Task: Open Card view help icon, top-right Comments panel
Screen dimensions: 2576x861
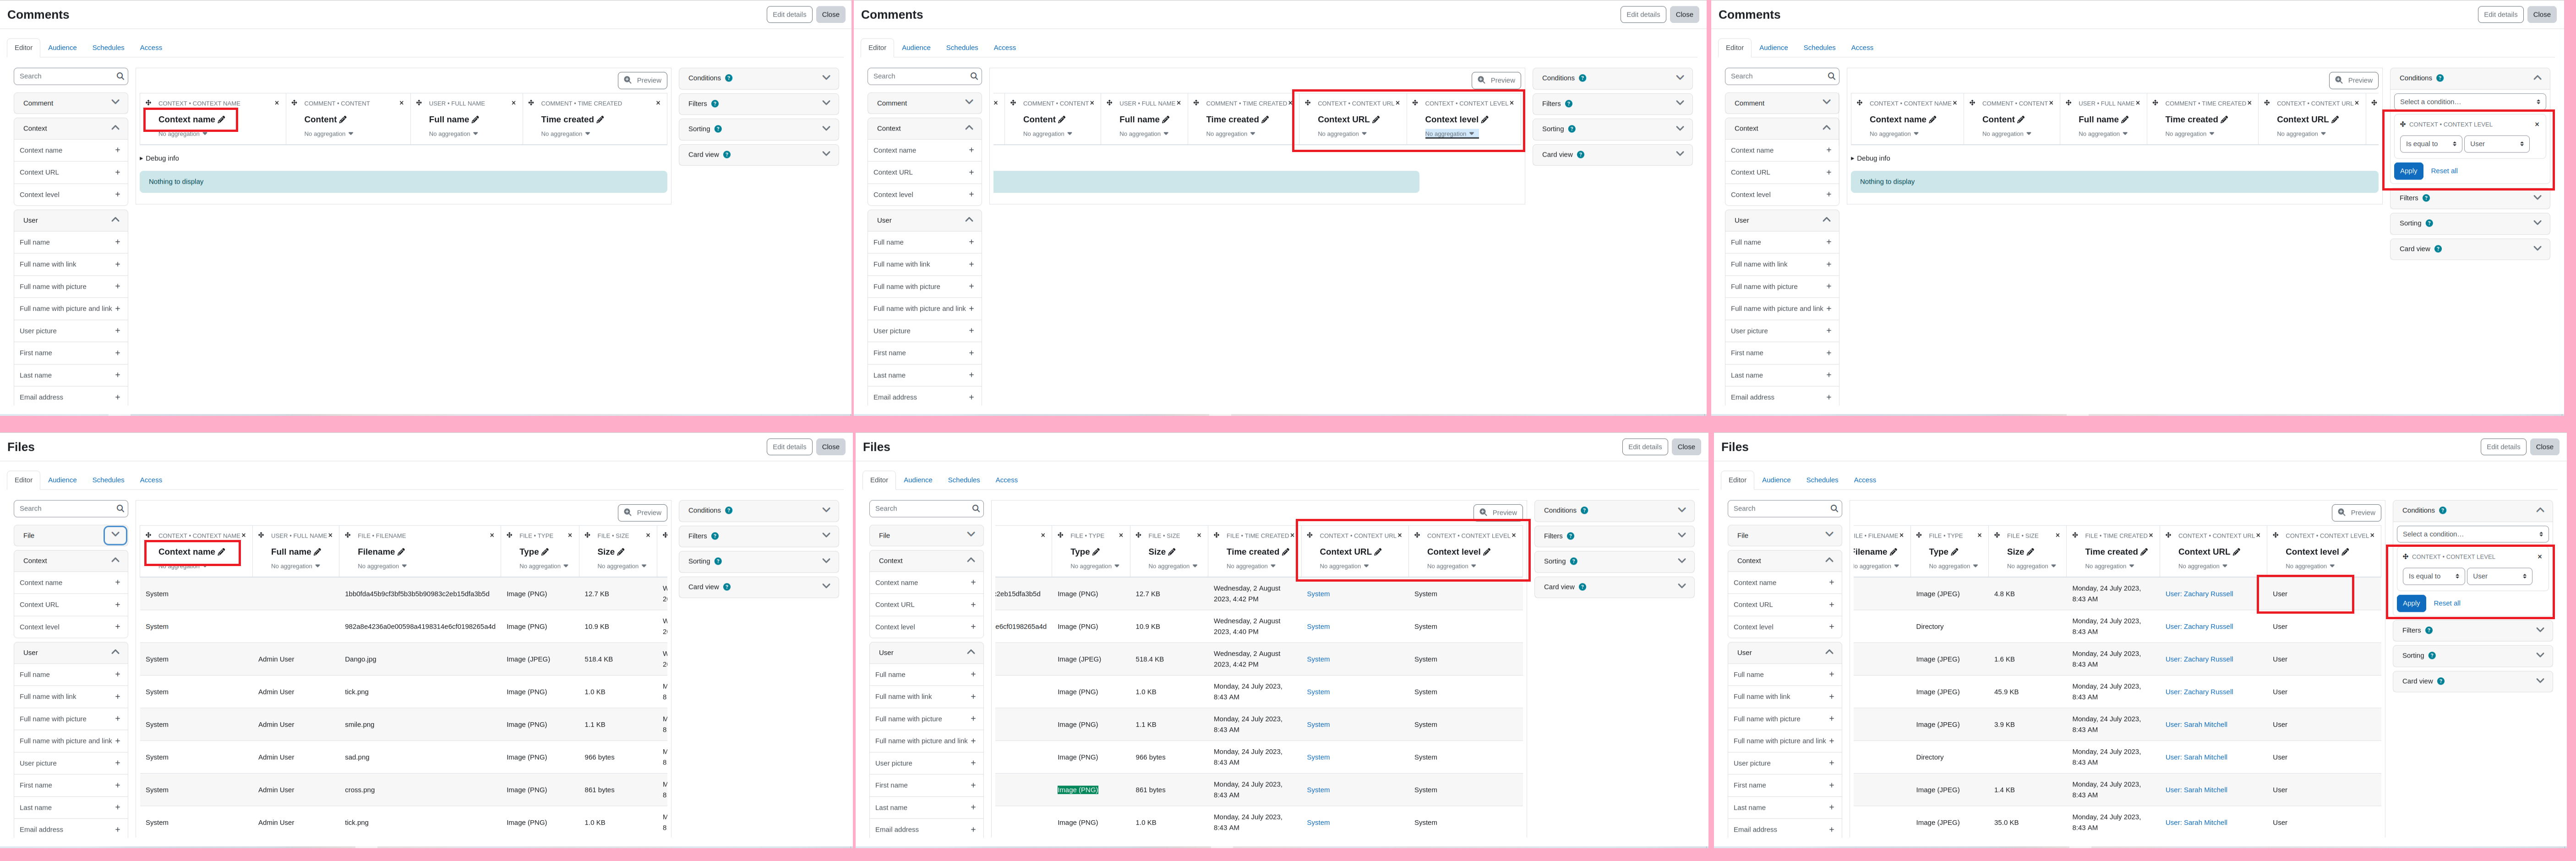Action: coord(2438,249)
